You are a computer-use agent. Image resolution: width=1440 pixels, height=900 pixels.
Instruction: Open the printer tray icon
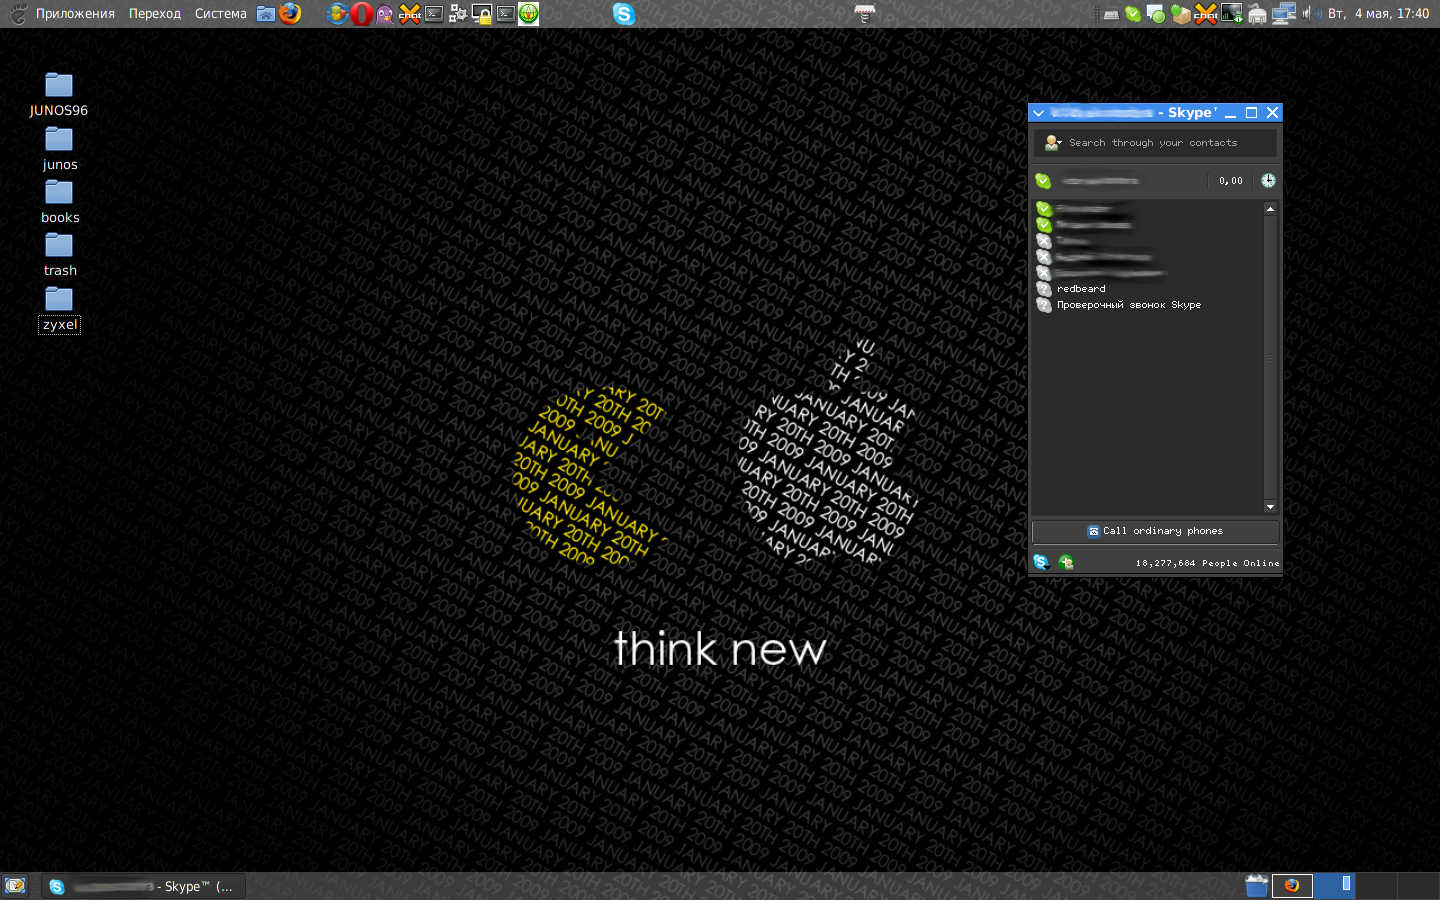pos(1257,14)
